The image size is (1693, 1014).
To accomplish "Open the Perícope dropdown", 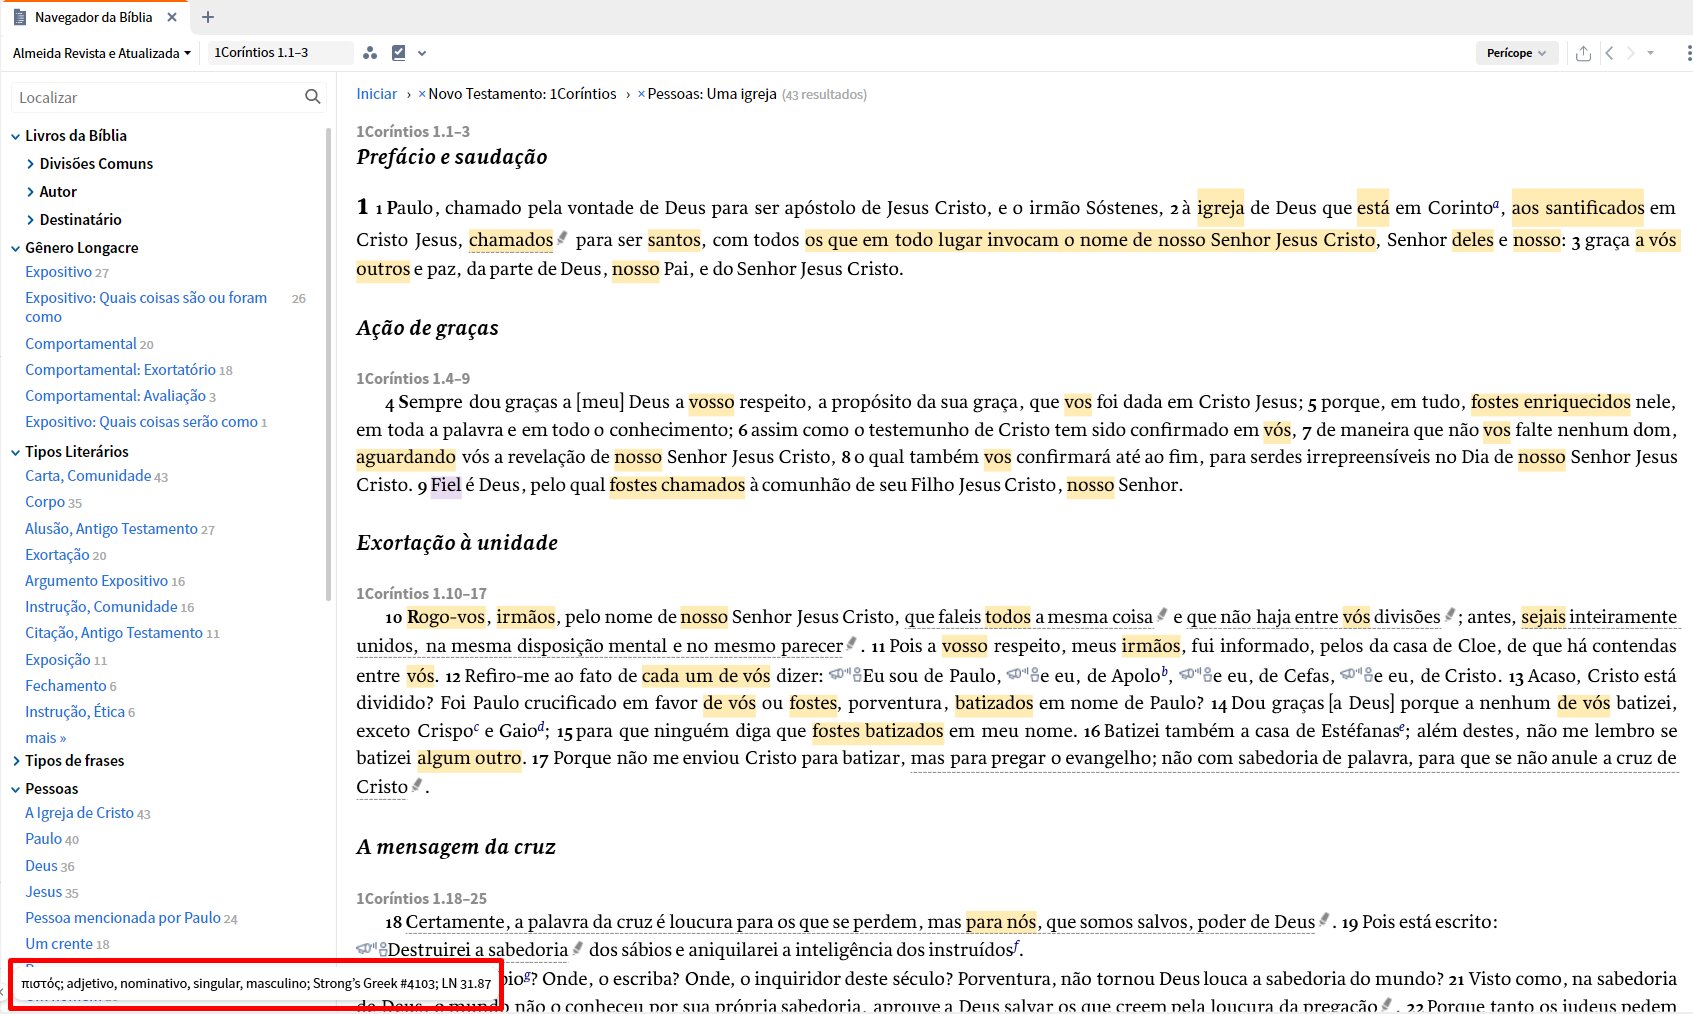I will coord(1516,53).
